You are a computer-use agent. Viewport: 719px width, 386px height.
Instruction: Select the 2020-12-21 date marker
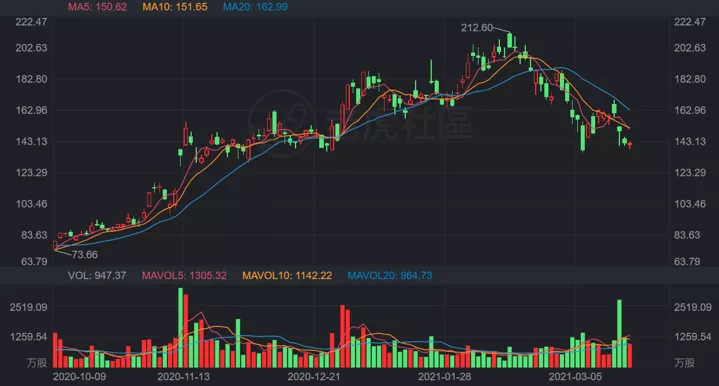(314, 377)
